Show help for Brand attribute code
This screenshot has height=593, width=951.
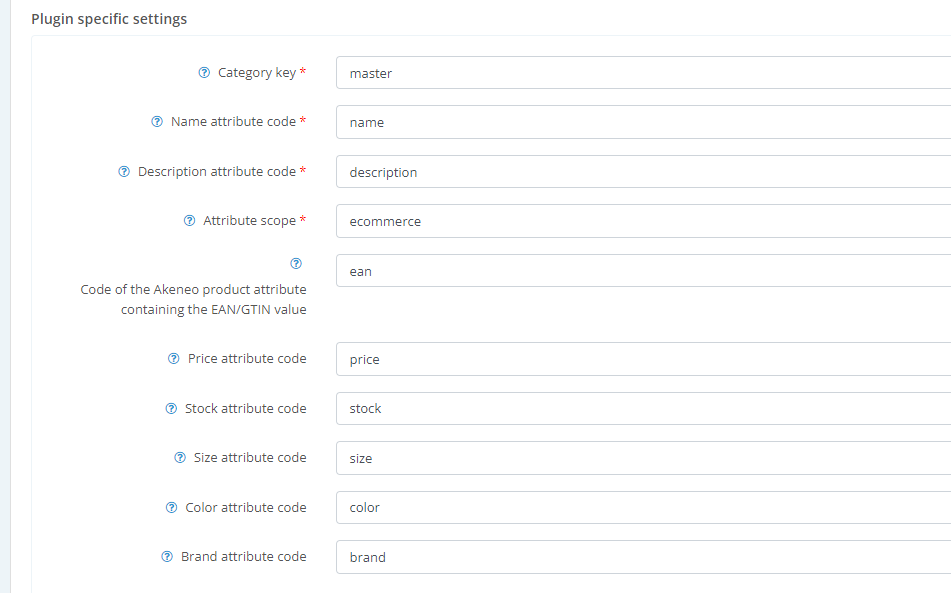coord(167,557)
